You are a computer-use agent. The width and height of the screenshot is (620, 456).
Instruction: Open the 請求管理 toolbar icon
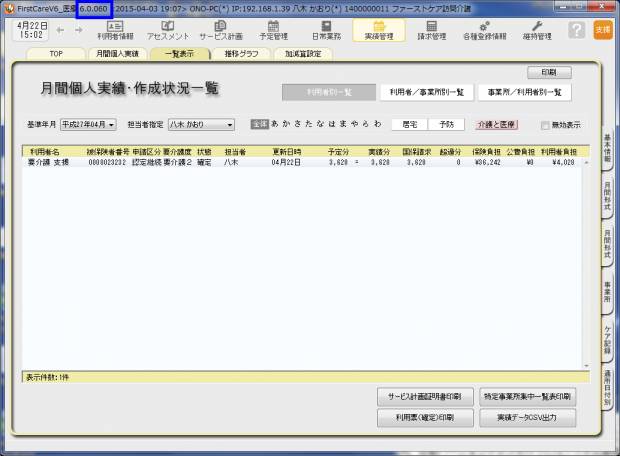[x=432, y=30]
